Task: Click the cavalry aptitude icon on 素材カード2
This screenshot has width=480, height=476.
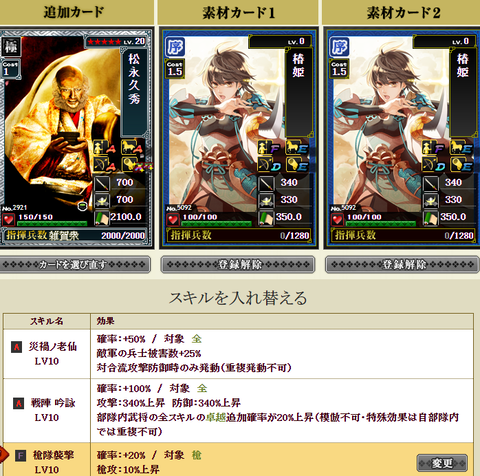Action: pyautogui.click(x=457, y=148)
